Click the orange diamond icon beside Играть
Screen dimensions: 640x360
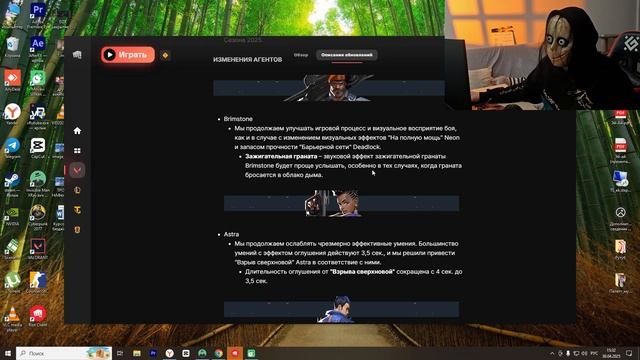tap(165, 55)
